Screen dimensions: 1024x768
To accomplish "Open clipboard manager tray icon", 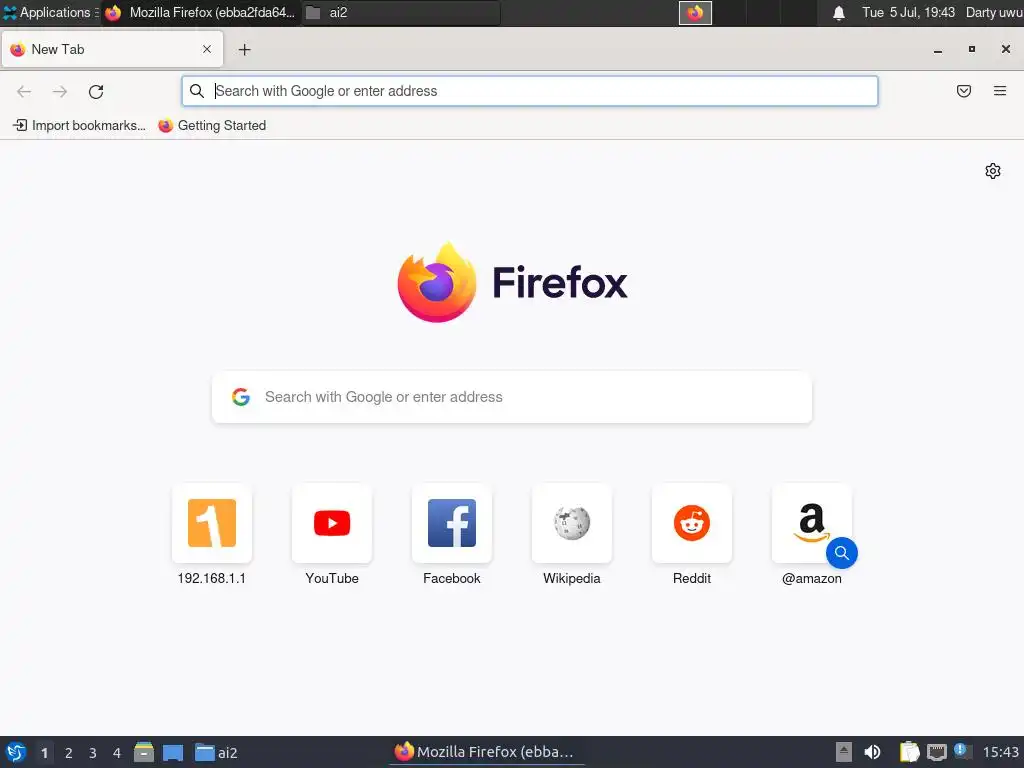I will (x=909, y=752).
